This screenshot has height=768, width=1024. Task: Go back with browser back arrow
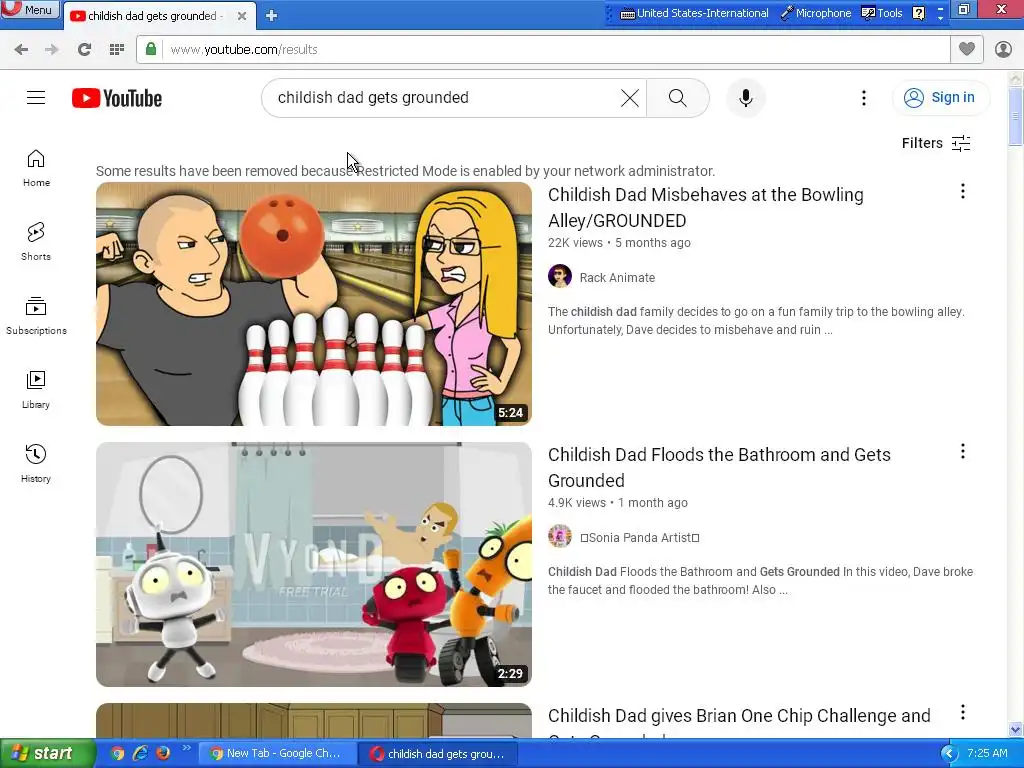pyautogui.click(x=21, y=50)
